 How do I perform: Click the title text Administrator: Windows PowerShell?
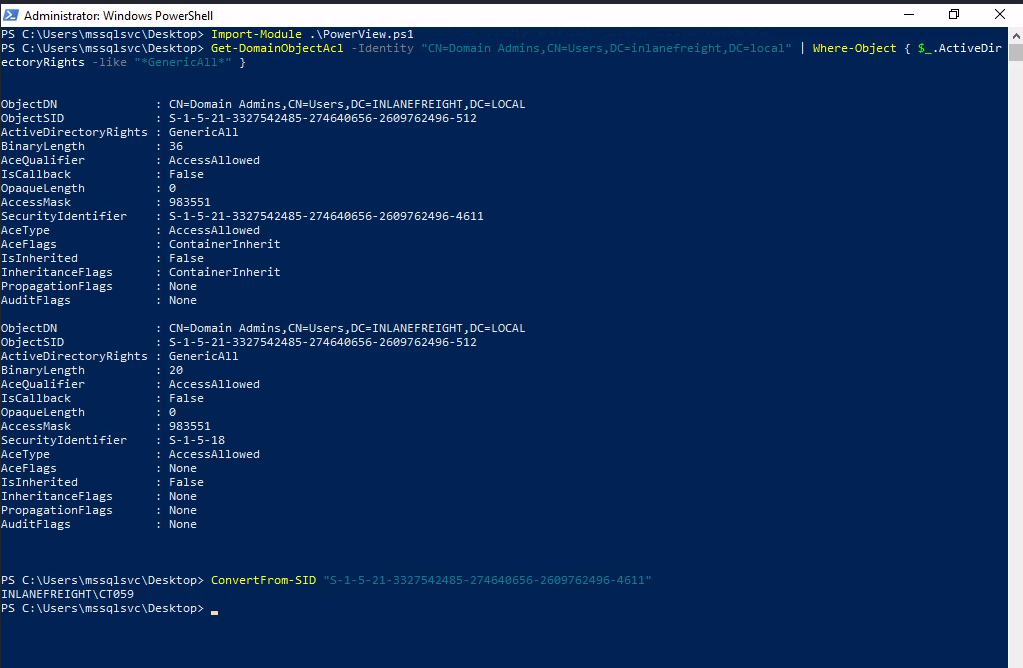tap(118, 16)
